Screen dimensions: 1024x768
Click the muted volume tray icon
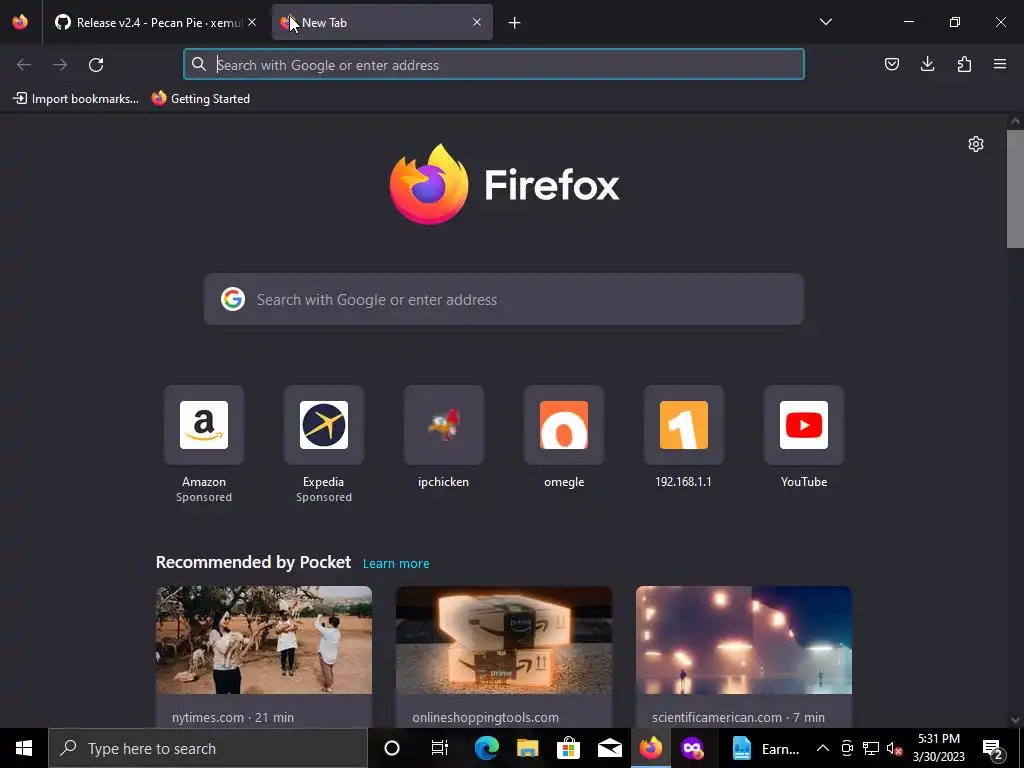tap(894, 748)
